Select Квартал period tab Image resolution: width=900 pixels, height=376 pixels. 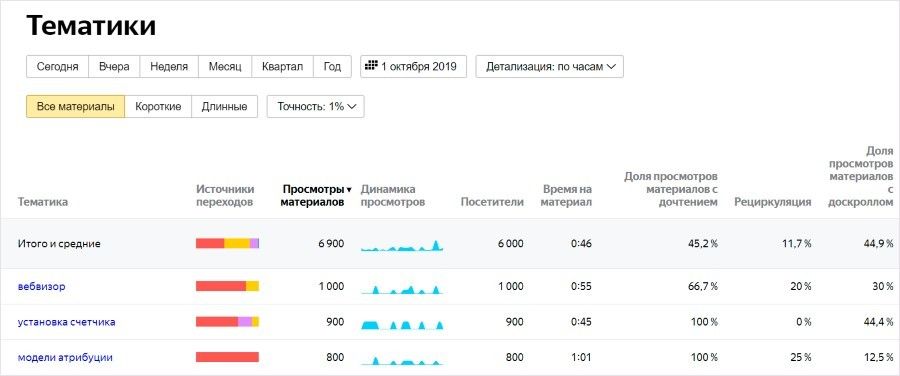point(282,67)
